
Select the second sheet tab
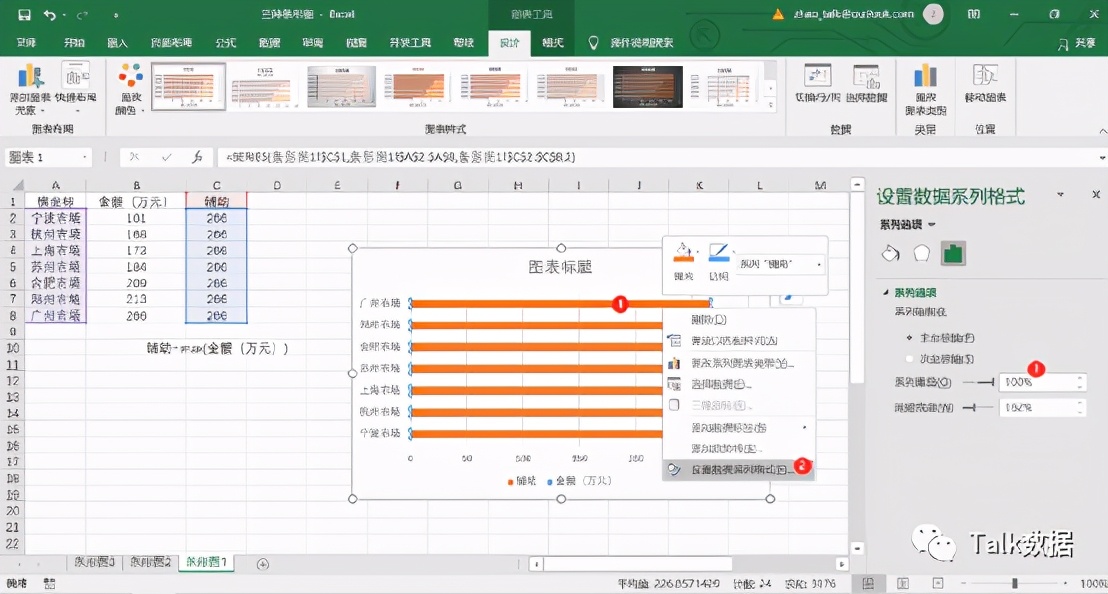click(151, 562)
